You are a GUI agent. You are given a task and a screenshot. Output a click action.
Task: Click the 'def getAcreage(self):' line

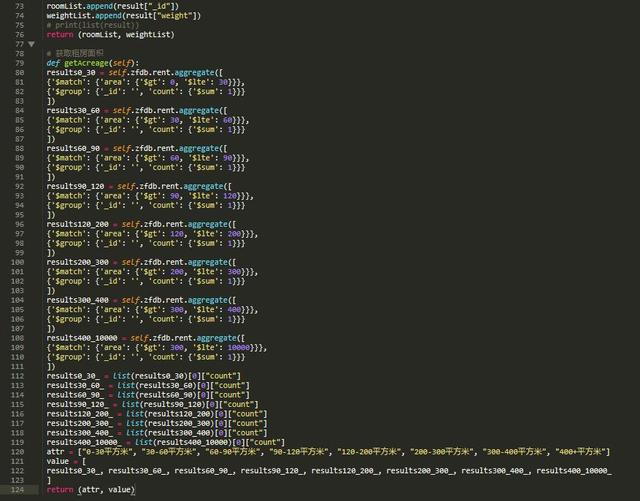pos(93,63)
